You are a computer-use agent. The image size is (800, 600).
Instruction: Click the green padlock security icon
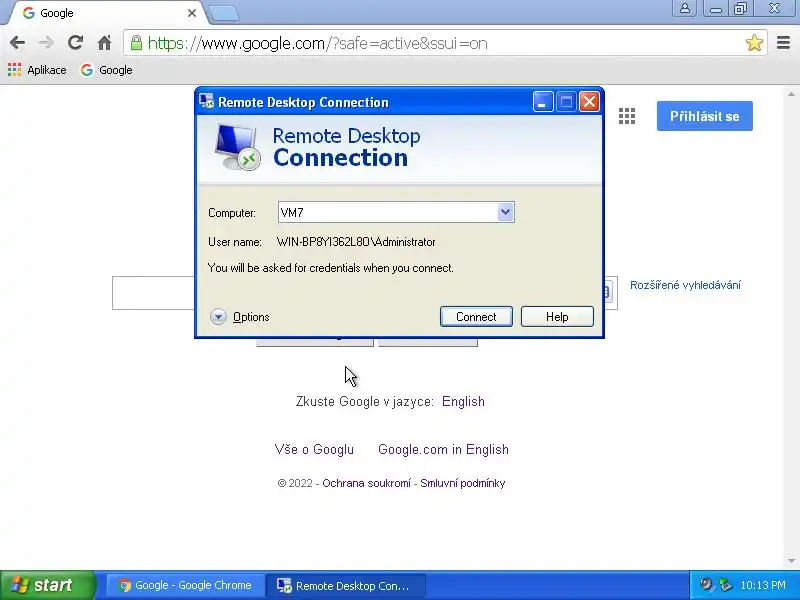[x=136, y=43]
